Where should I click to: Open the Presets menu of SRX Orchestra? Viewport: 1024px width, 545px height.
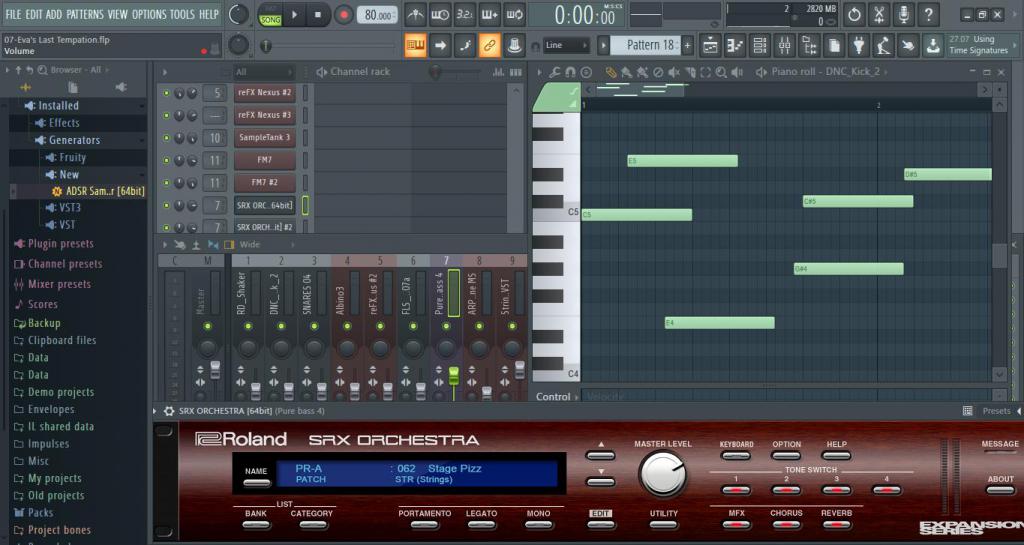tap(996, 411)
